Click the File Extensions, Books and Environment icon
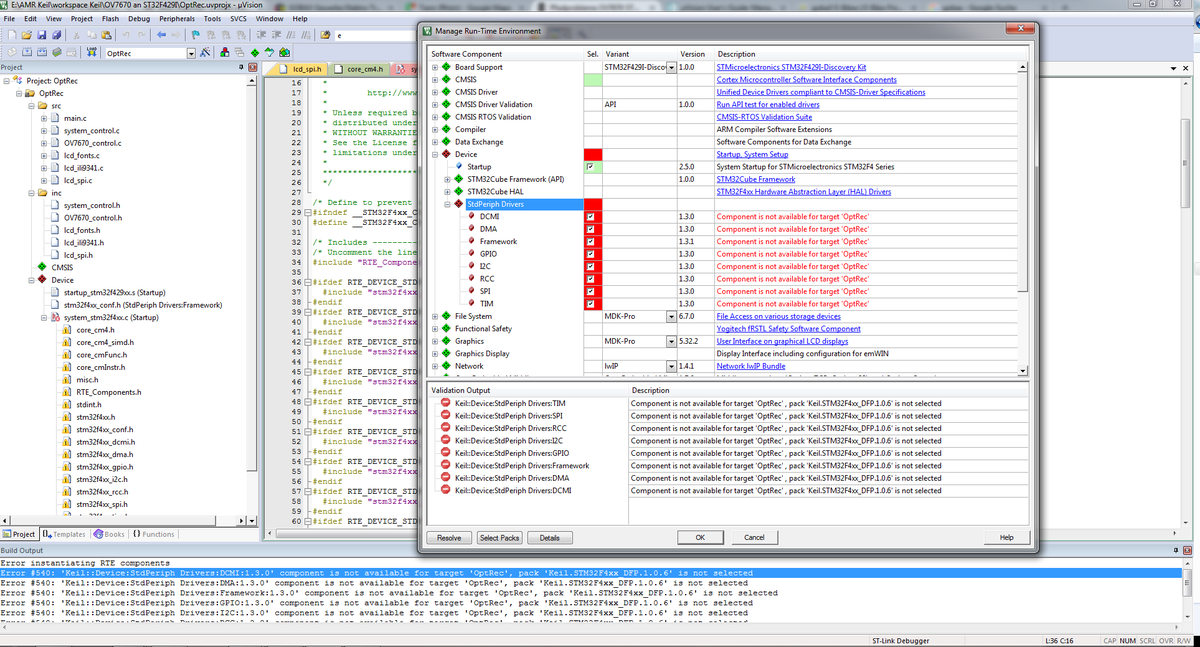 [225, 53]
